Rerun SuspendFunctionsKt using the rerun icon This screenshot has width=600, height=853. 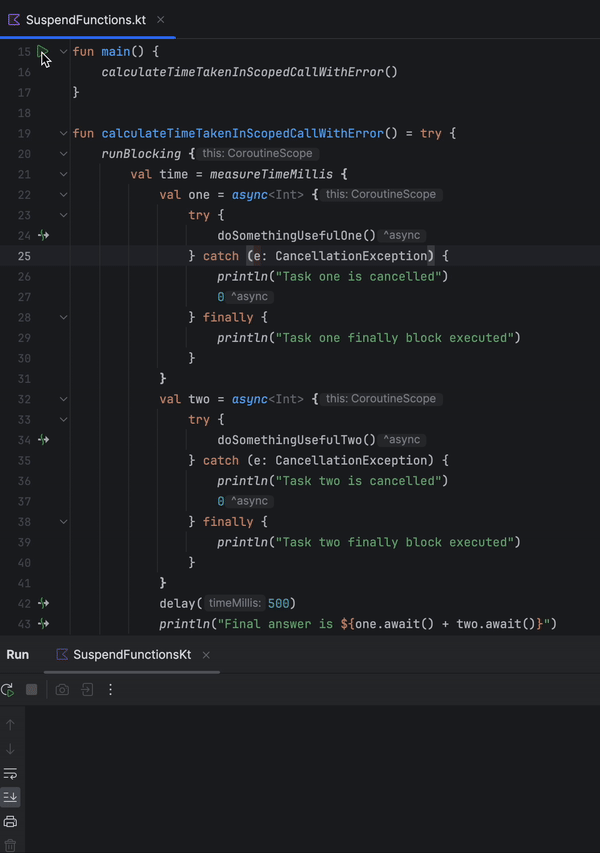8,690
